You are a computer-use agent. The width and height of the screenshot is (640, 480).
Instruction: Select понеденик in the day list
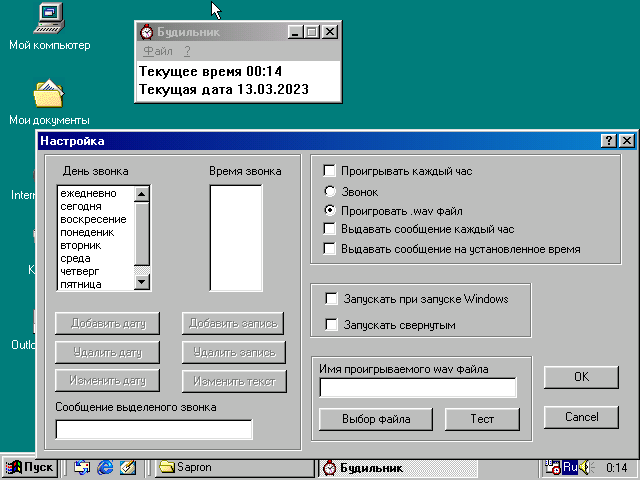96,232
